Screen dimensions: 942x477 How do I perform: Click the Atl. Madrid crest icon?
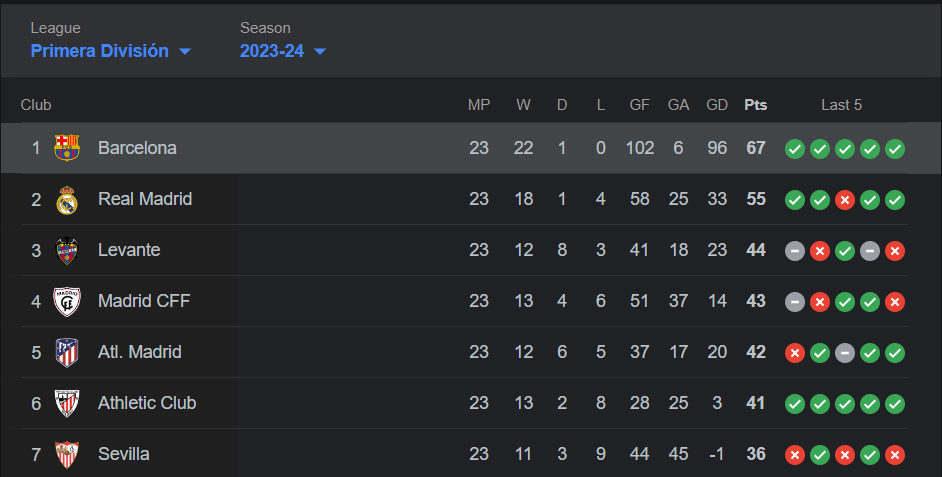[67, 353]
